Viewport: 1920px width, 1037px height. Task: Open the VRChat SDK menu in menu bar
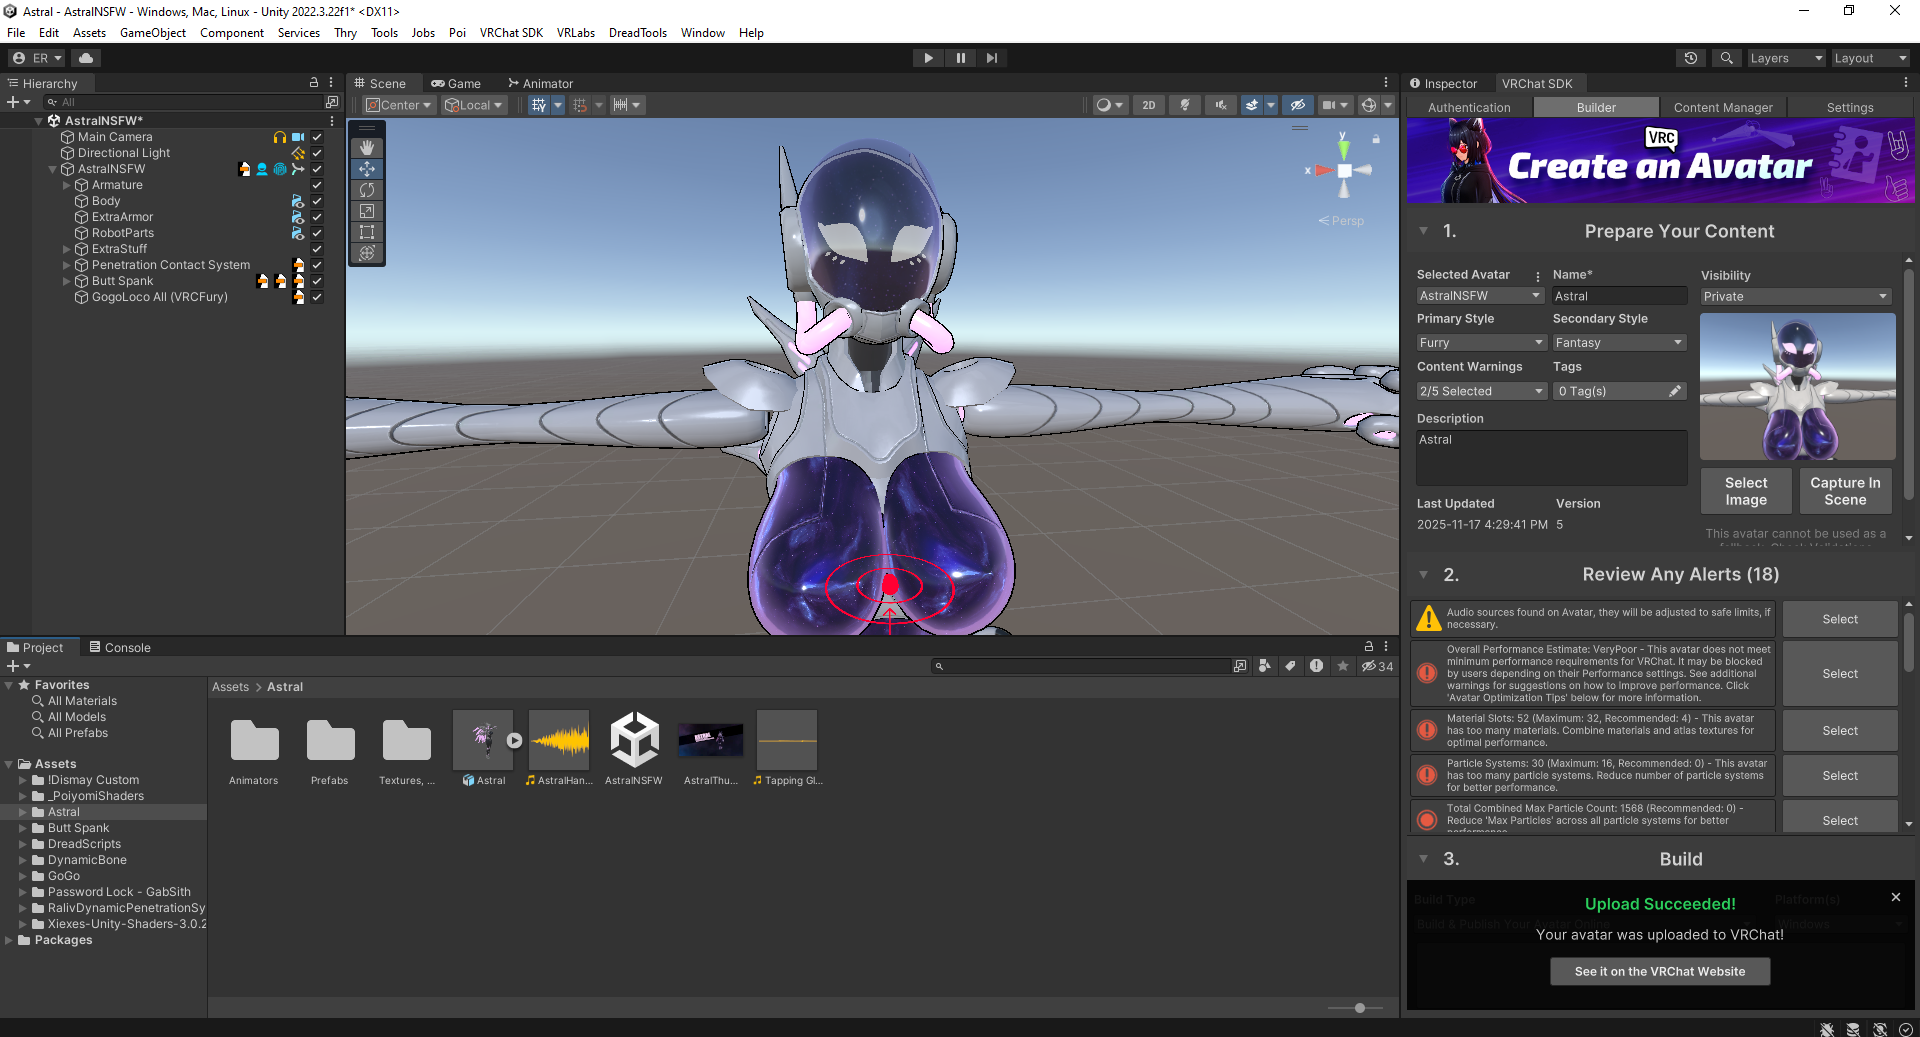[x=511, y=33]
